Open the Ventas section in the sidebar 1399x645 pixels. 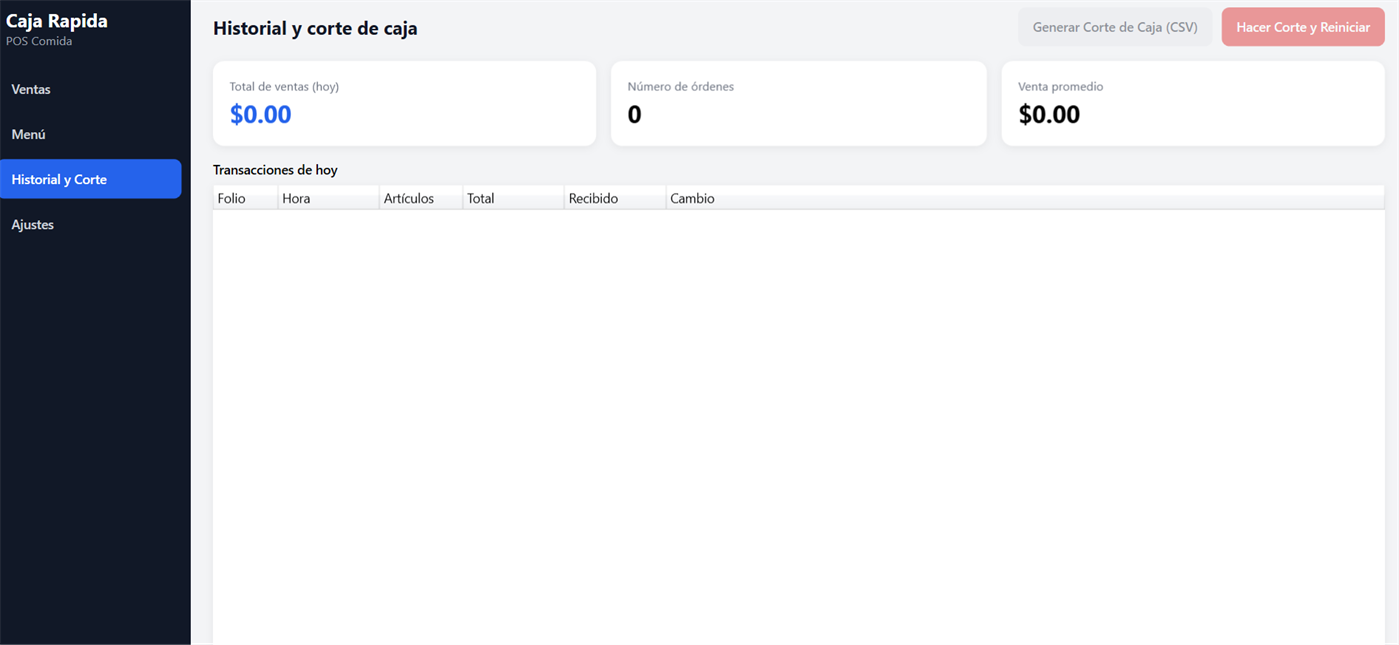90,89
